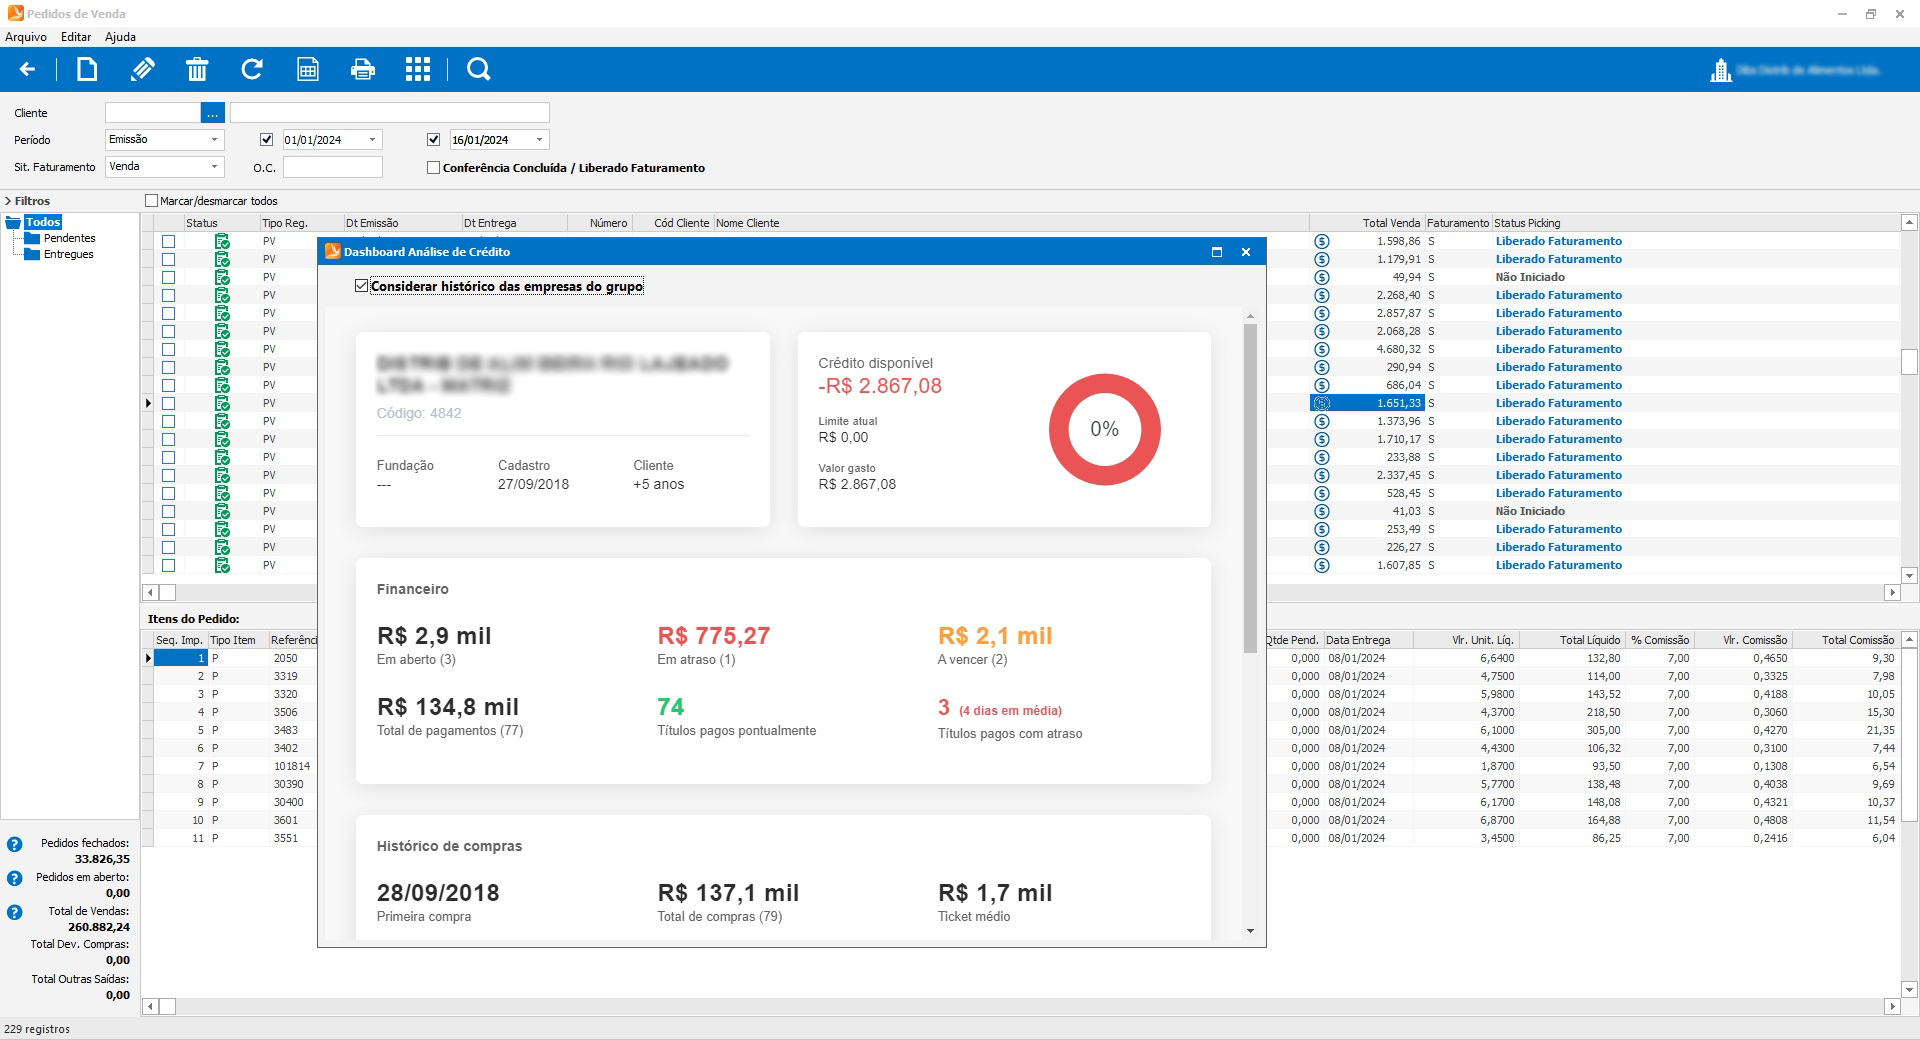The width and height of the screenshot is (1920, 1040).
Task: Click the red 0% credit donut chart
Action: (1104, 429)
